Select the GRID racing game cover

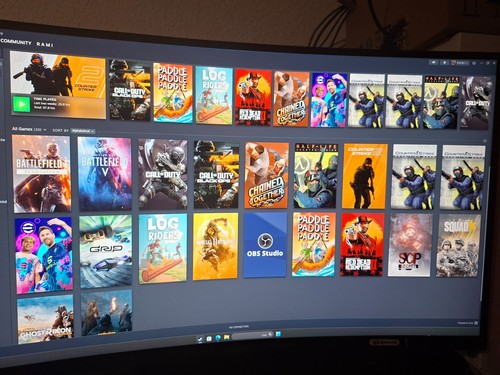tap(106, 252)
